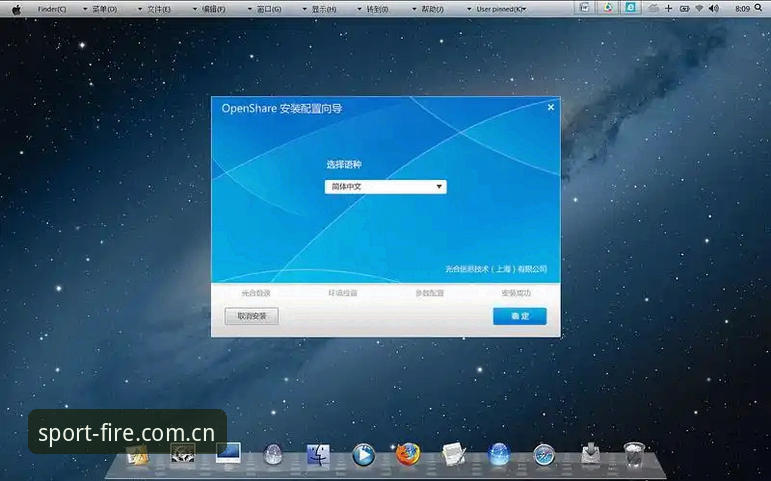The height and width of the screenshot is (481, 771).
Task: Open the blue play media player dock icon
Action: (x=363, y=454)
